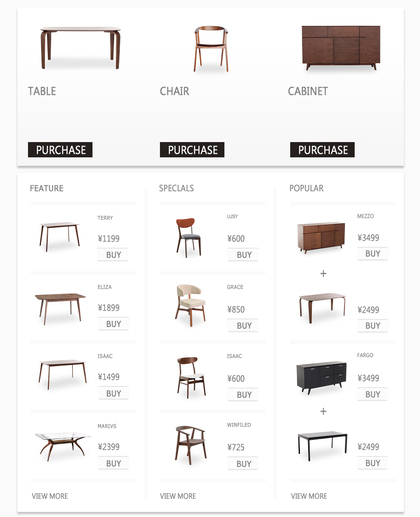The image size is (420, 517).
Task: Buy the Marivs glass table
Action: pos(113,463)
